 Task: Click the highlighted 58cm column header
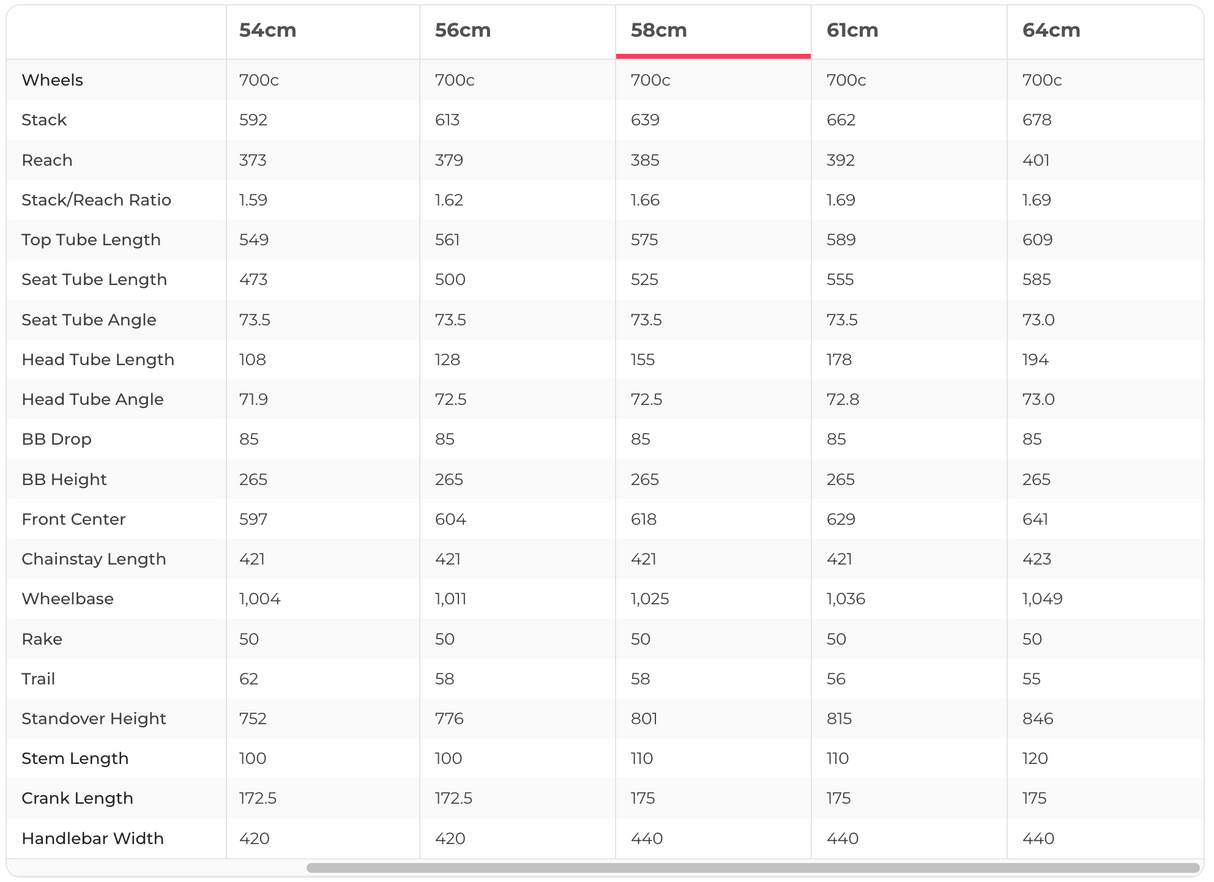659,30
